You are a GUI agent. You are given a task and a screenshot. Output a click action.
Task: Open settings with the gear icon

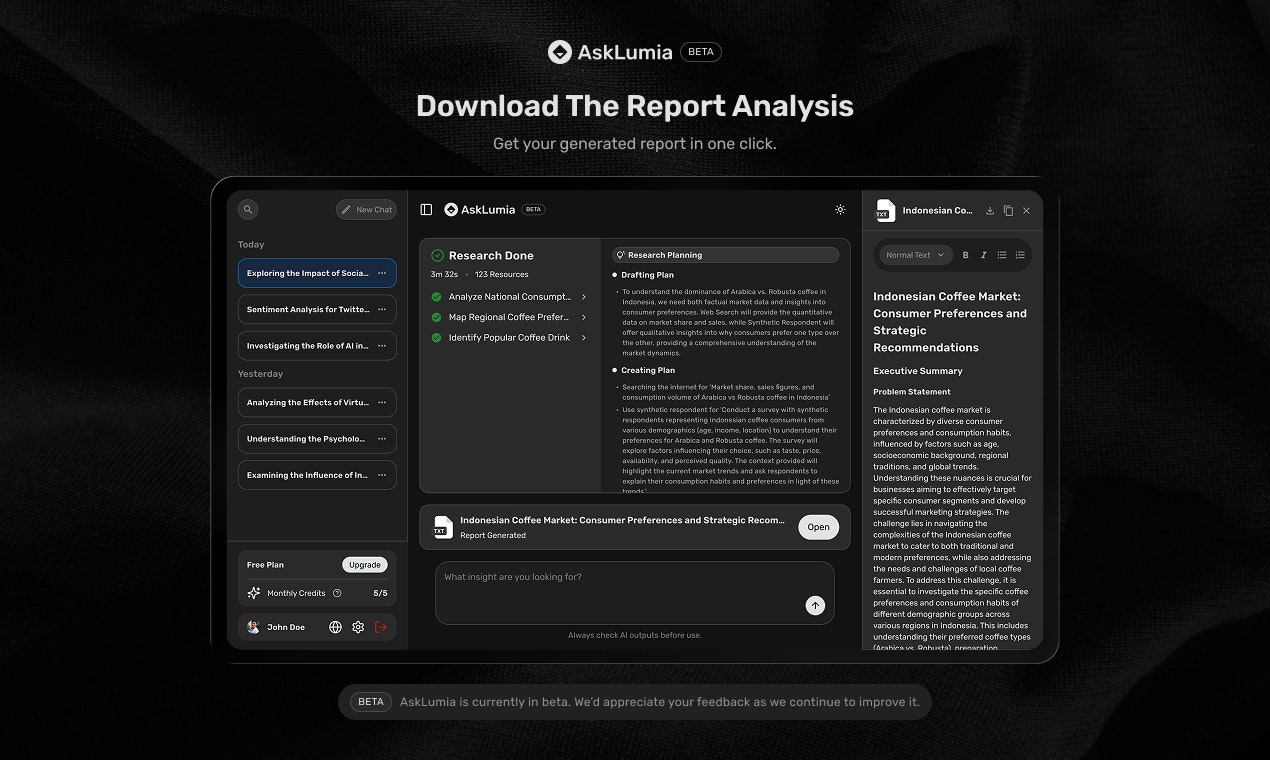coord(358,627)
